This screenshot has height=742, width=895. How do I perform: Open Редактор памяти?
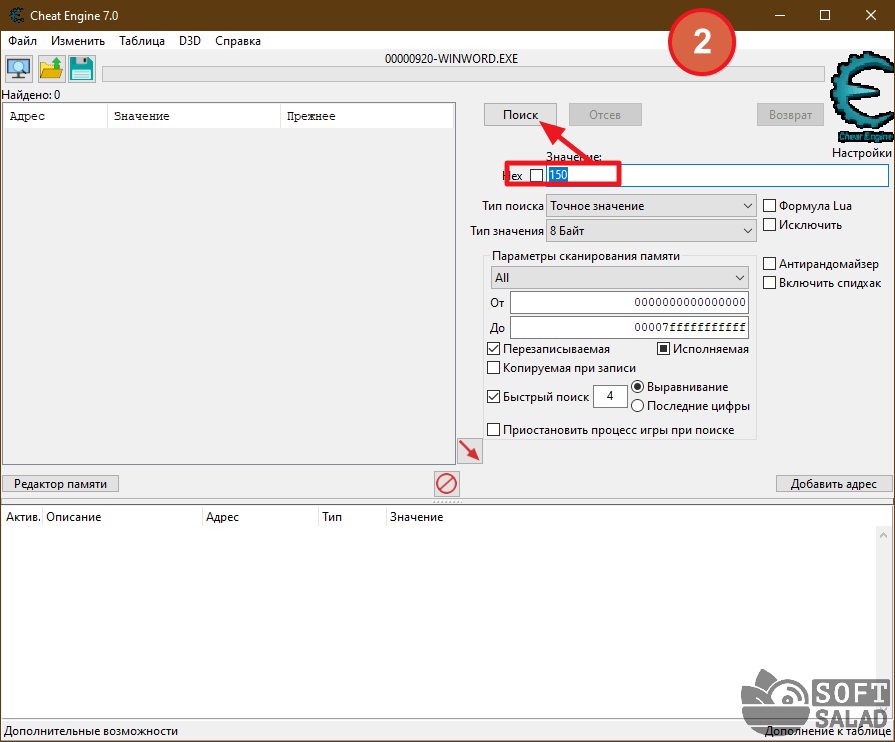61,484
